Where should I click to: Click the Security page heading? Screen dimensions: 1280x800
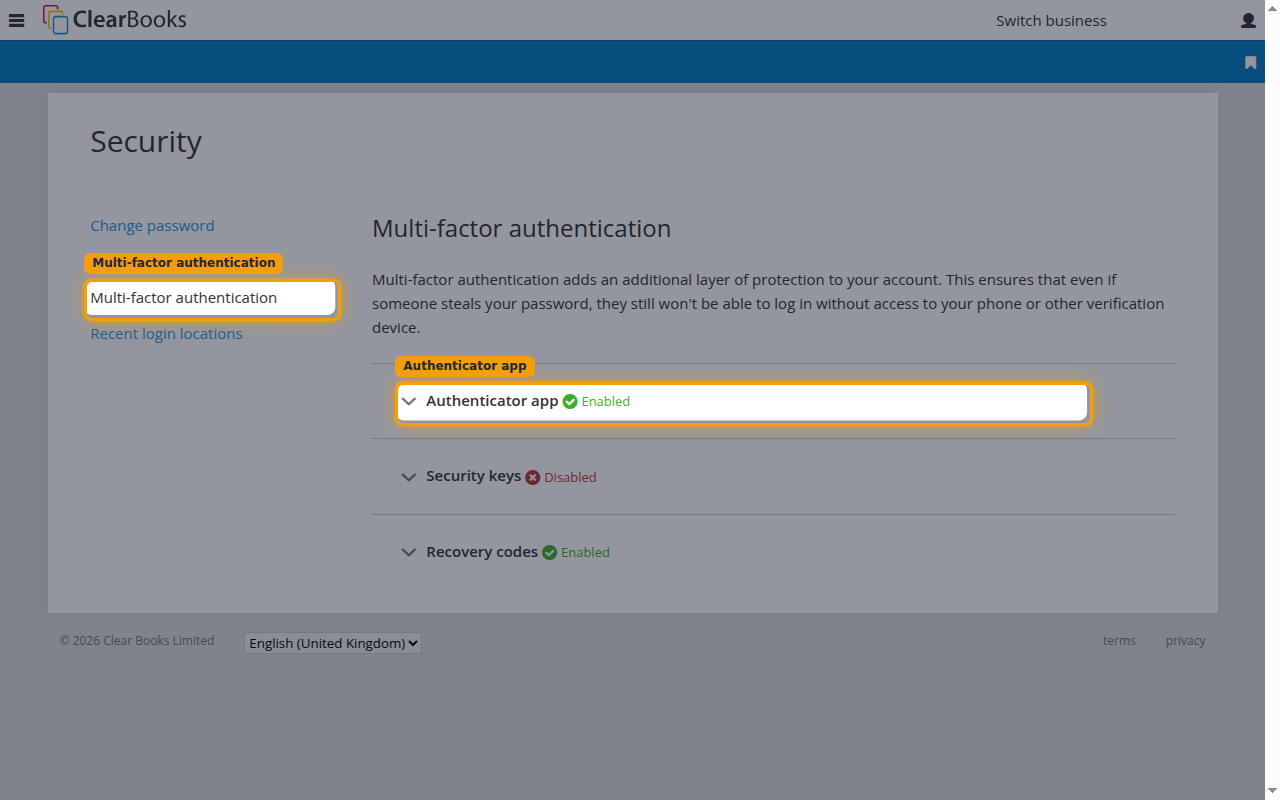pos(146,142)
